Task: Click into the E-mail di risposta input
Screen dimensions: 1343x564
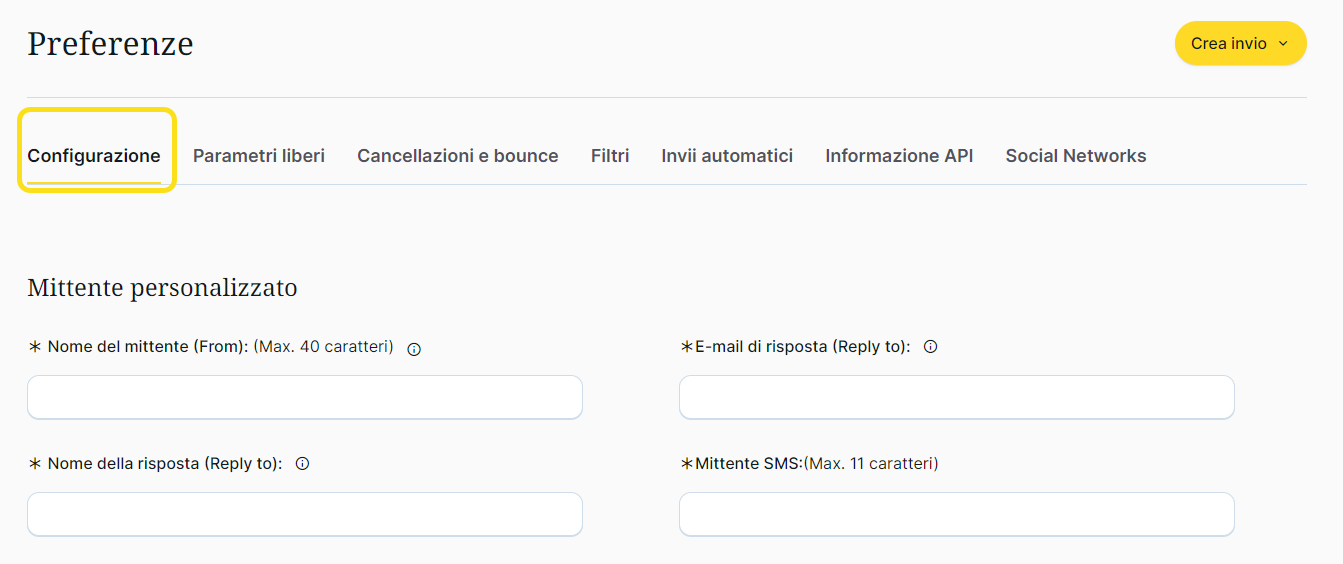Action: pos(957,397)
